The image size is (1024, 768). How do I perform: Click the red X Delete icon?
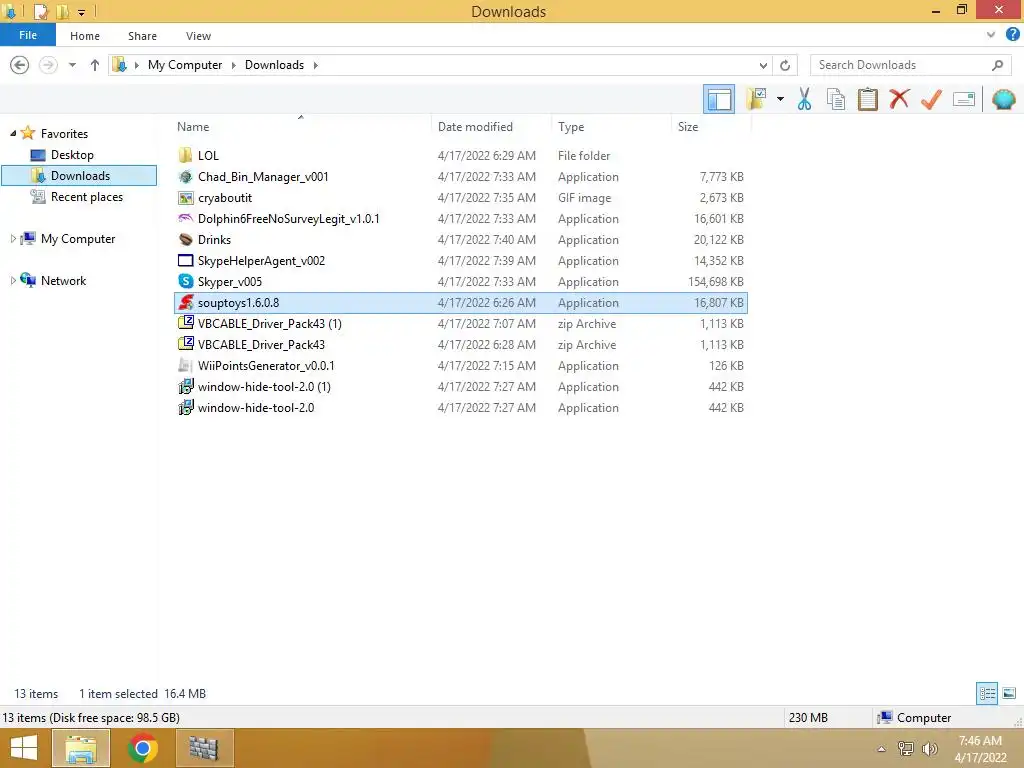pyautogui.click(x=899, y=99)
